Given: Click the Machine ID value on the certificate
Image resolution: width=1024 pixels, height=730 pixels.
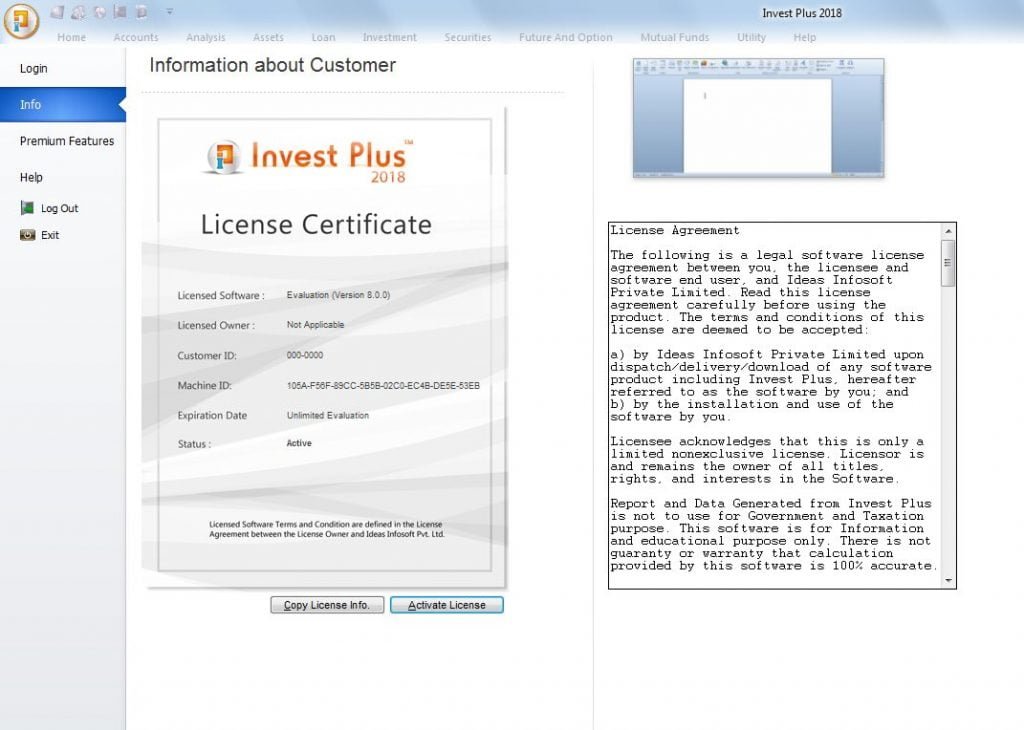Looking at the screenshot, I should click(x=383, y=386).
